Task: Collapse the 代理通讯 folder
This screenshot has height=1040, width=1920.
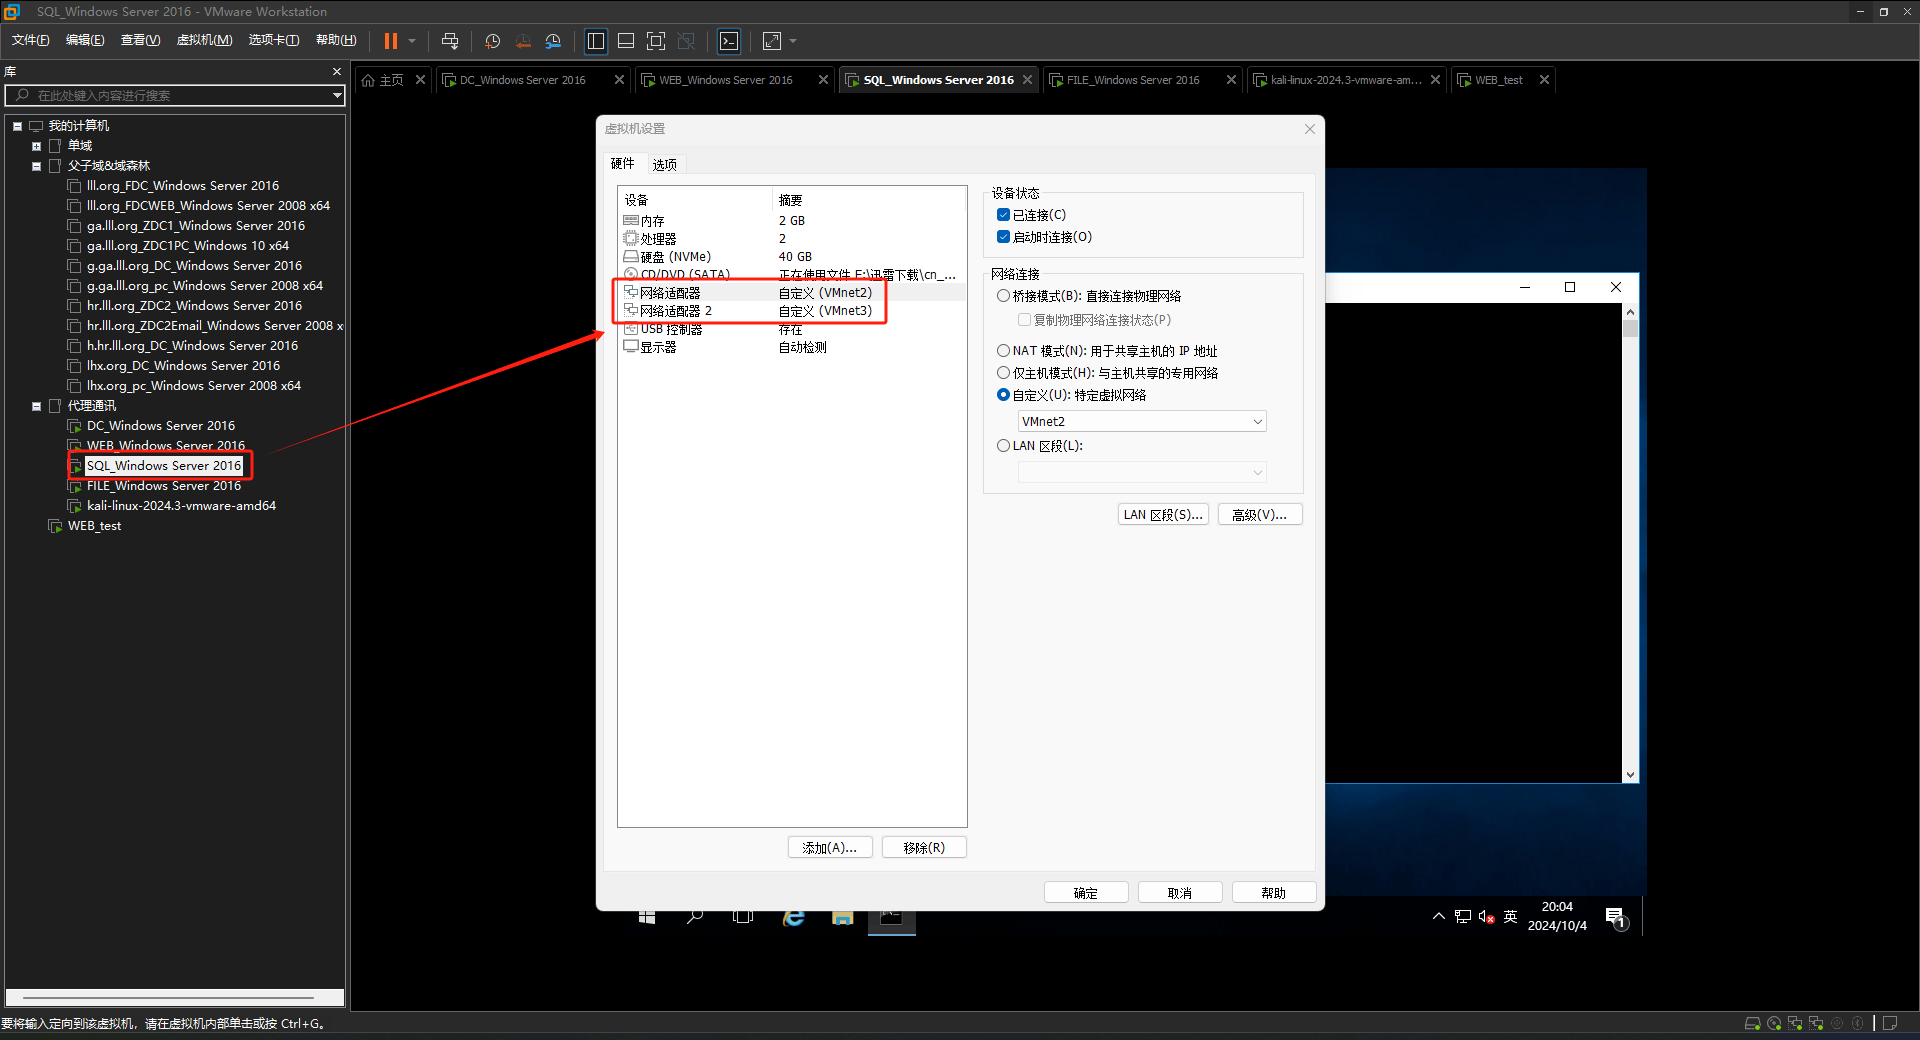Action: (x=37, y=406)
